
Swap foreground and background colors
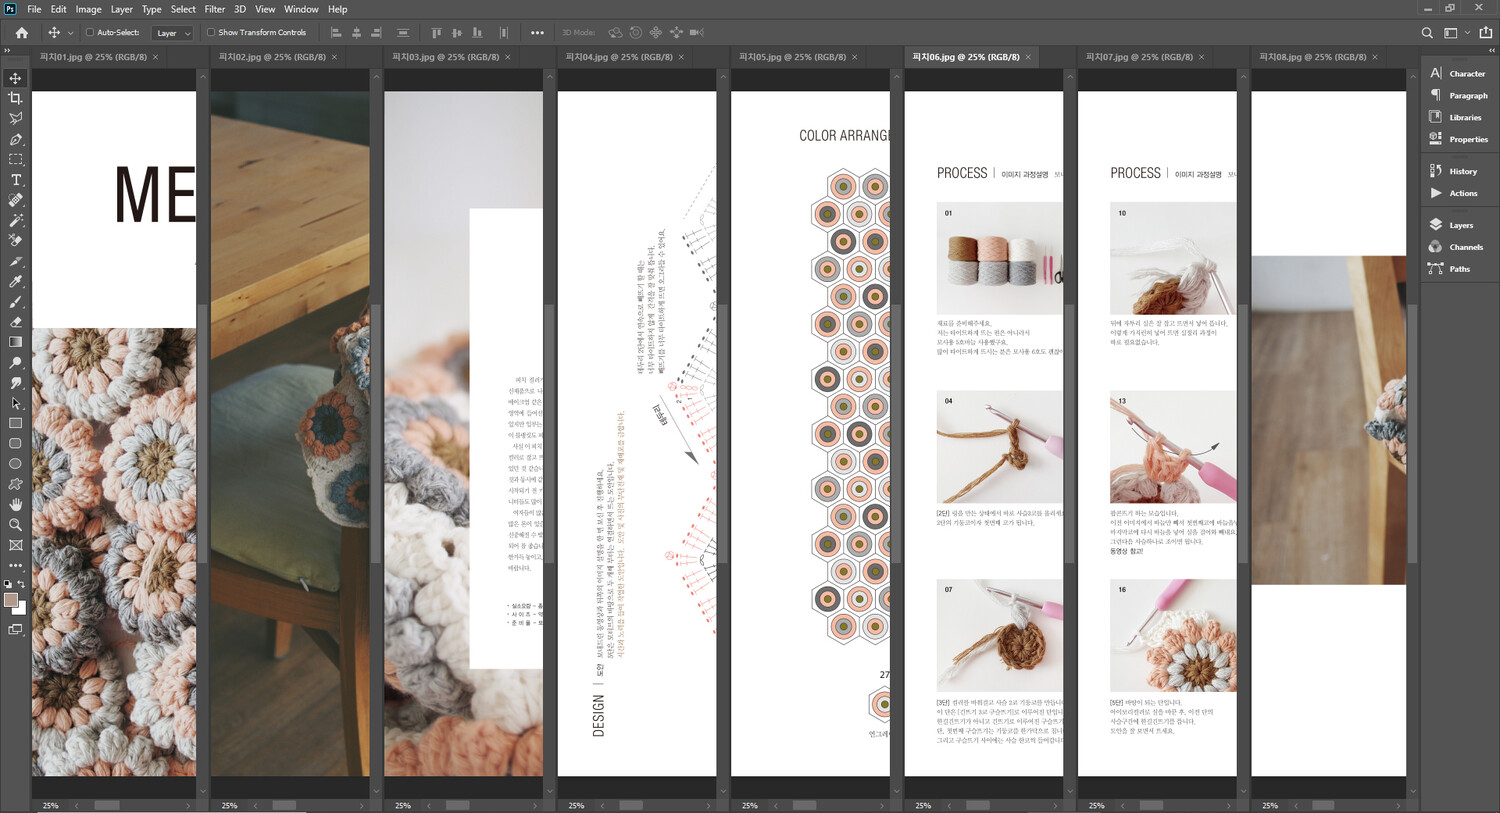tap(21, 584)
